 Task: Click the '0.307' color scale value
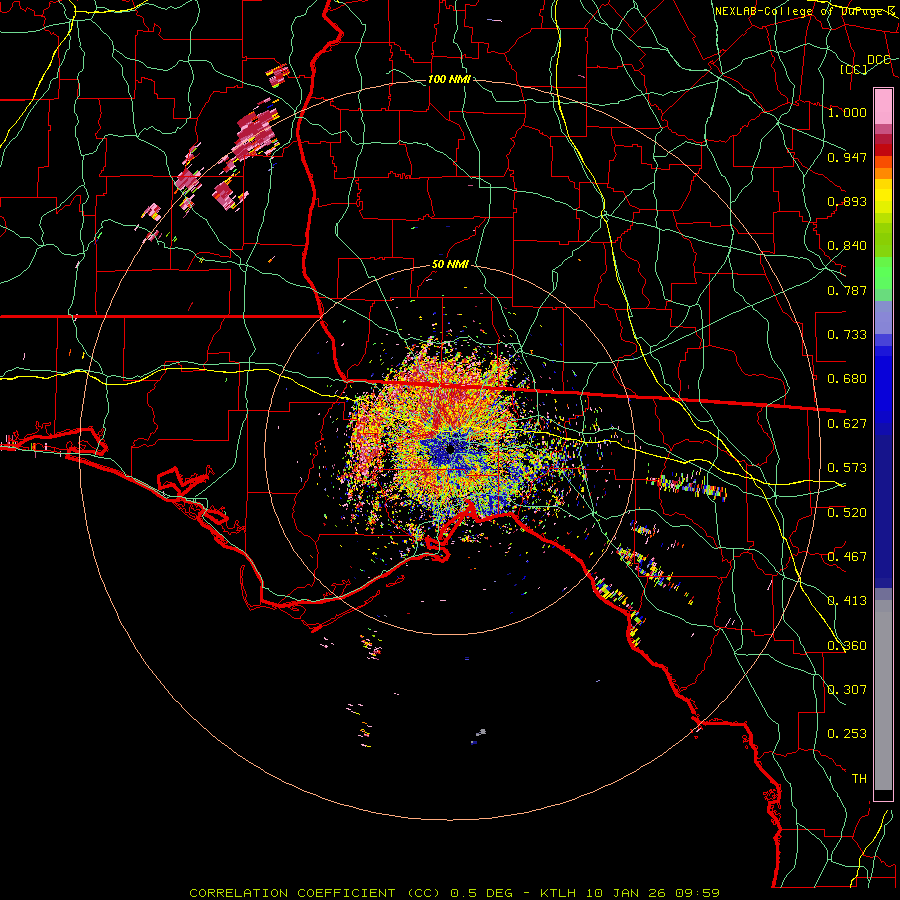point(847,690)
